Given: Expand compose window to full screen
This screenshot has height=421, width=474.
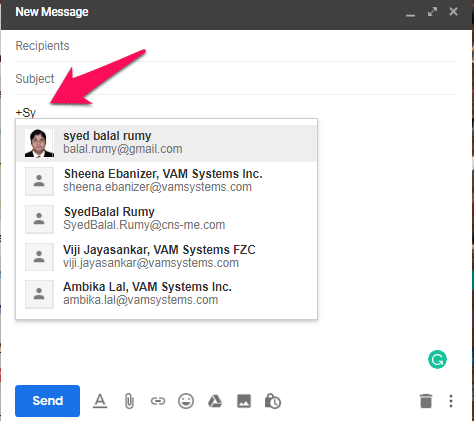Looking at the screenshot, I should pyautogui.click(x=432, y=12).
